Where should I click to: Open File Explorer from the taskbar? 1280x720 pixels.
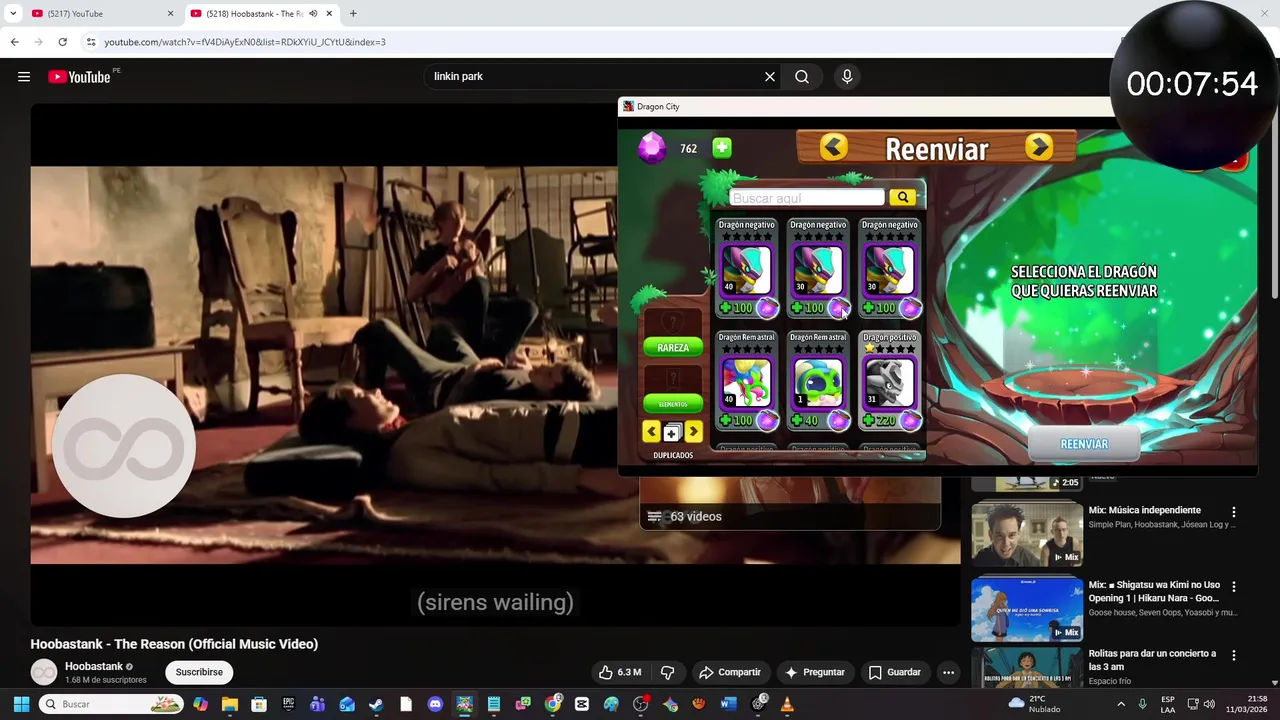coord(229,704)
